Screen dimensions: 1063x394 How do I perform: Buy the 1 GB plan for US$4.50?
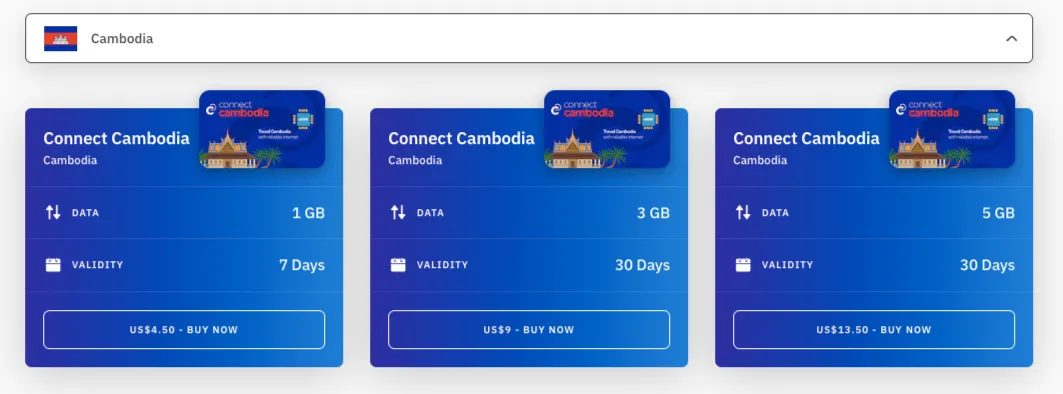(x=184, y=330)
